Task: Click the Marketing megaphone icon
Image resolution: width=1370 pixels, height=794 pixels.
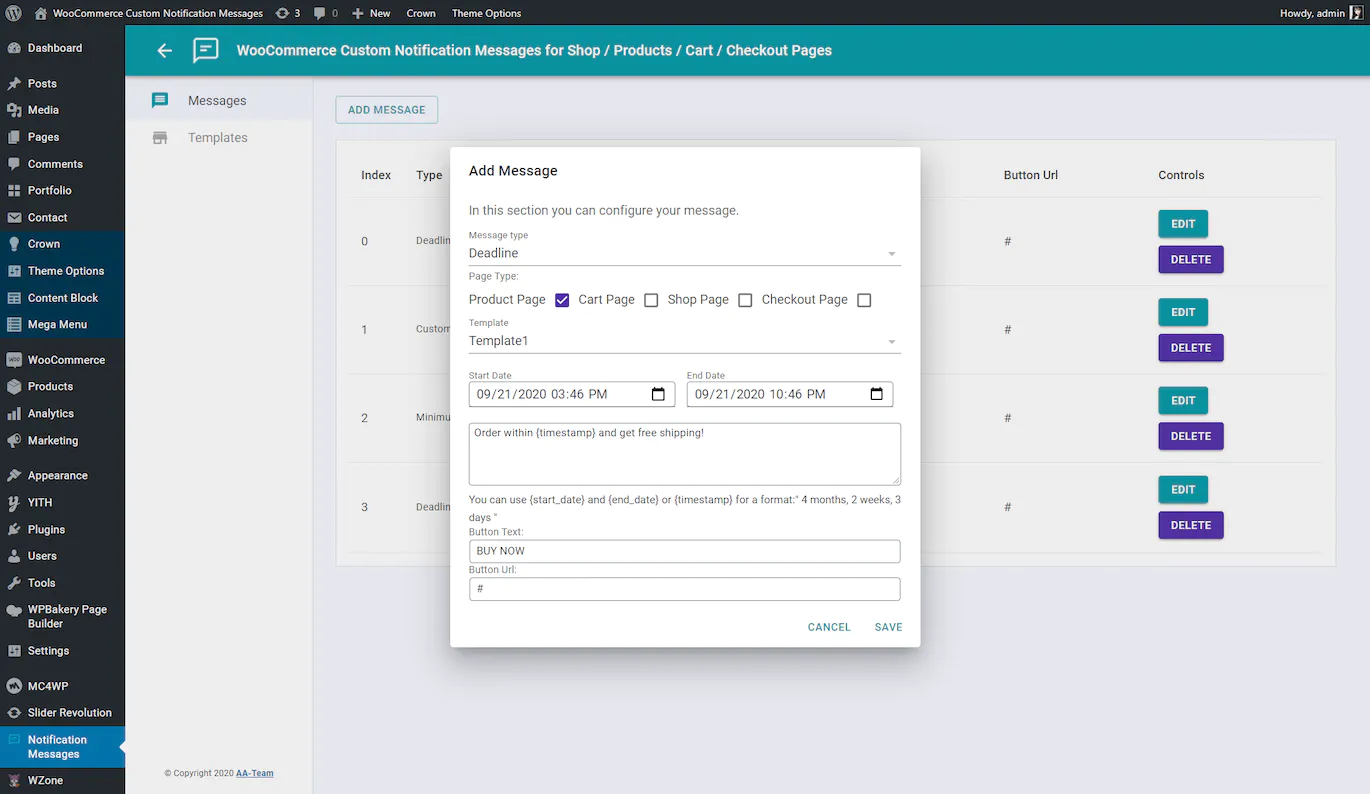Action: point(14,440)
